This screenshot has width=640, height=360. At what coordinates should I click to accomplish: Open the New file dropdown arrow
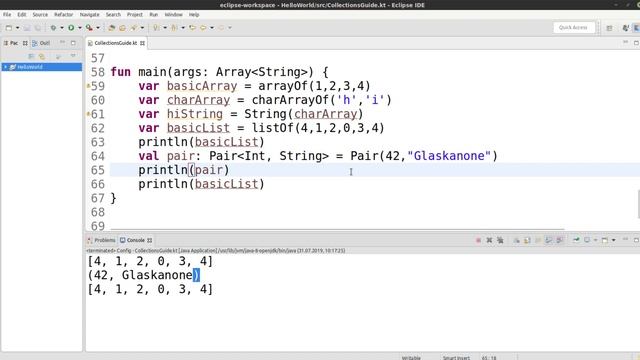[17, 28]
